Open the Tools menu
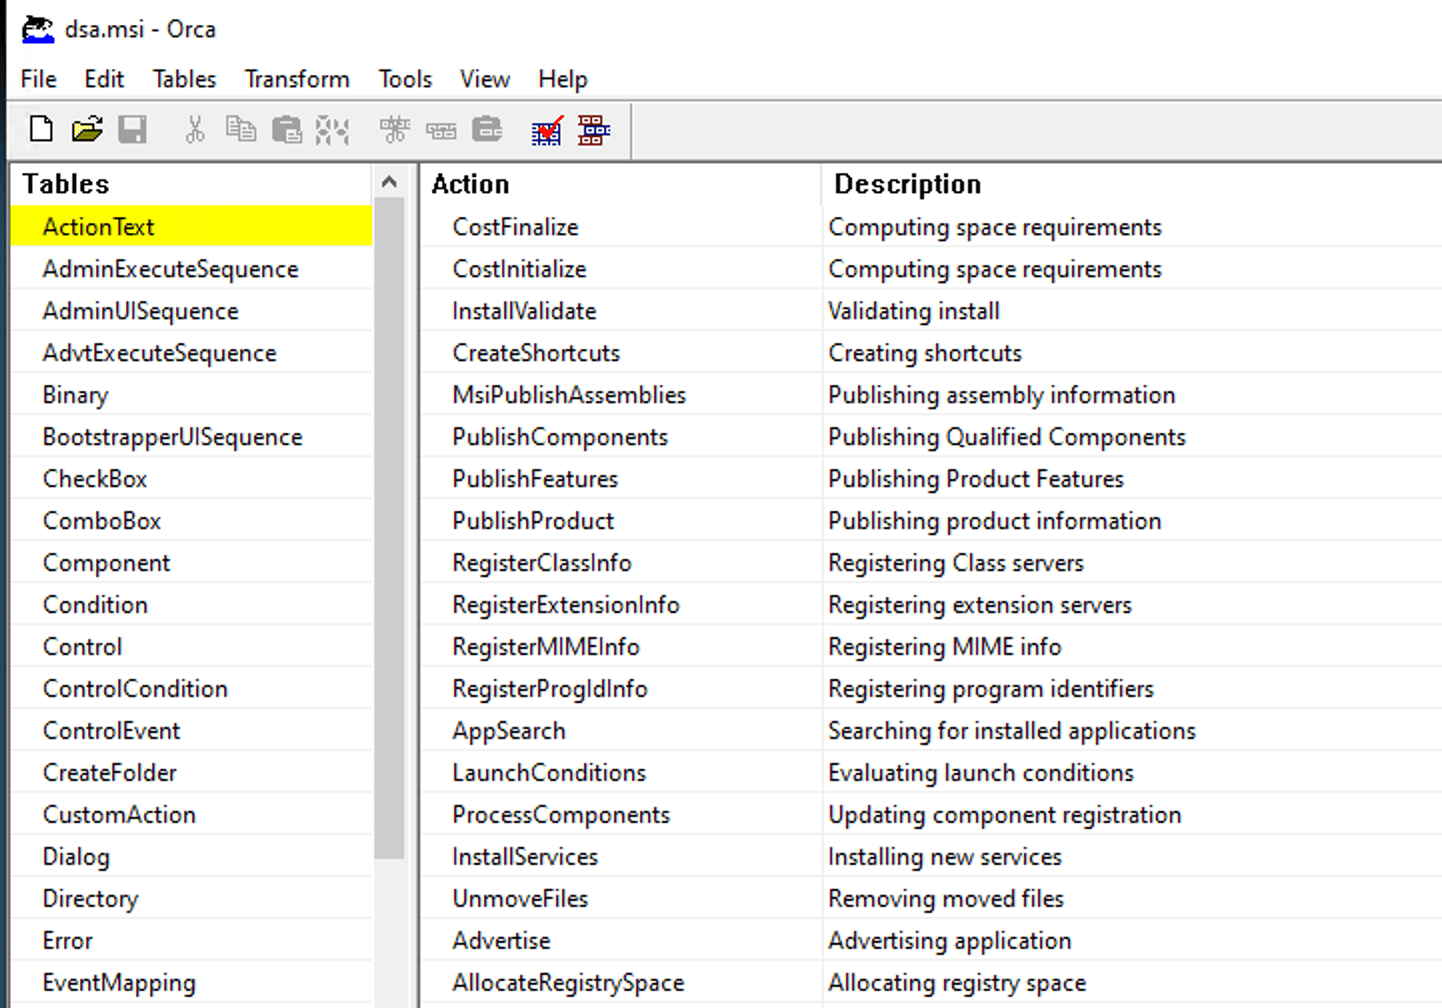Image resolution: width=1442 pixels, height=1008 pixels. (x=405, y=79)
